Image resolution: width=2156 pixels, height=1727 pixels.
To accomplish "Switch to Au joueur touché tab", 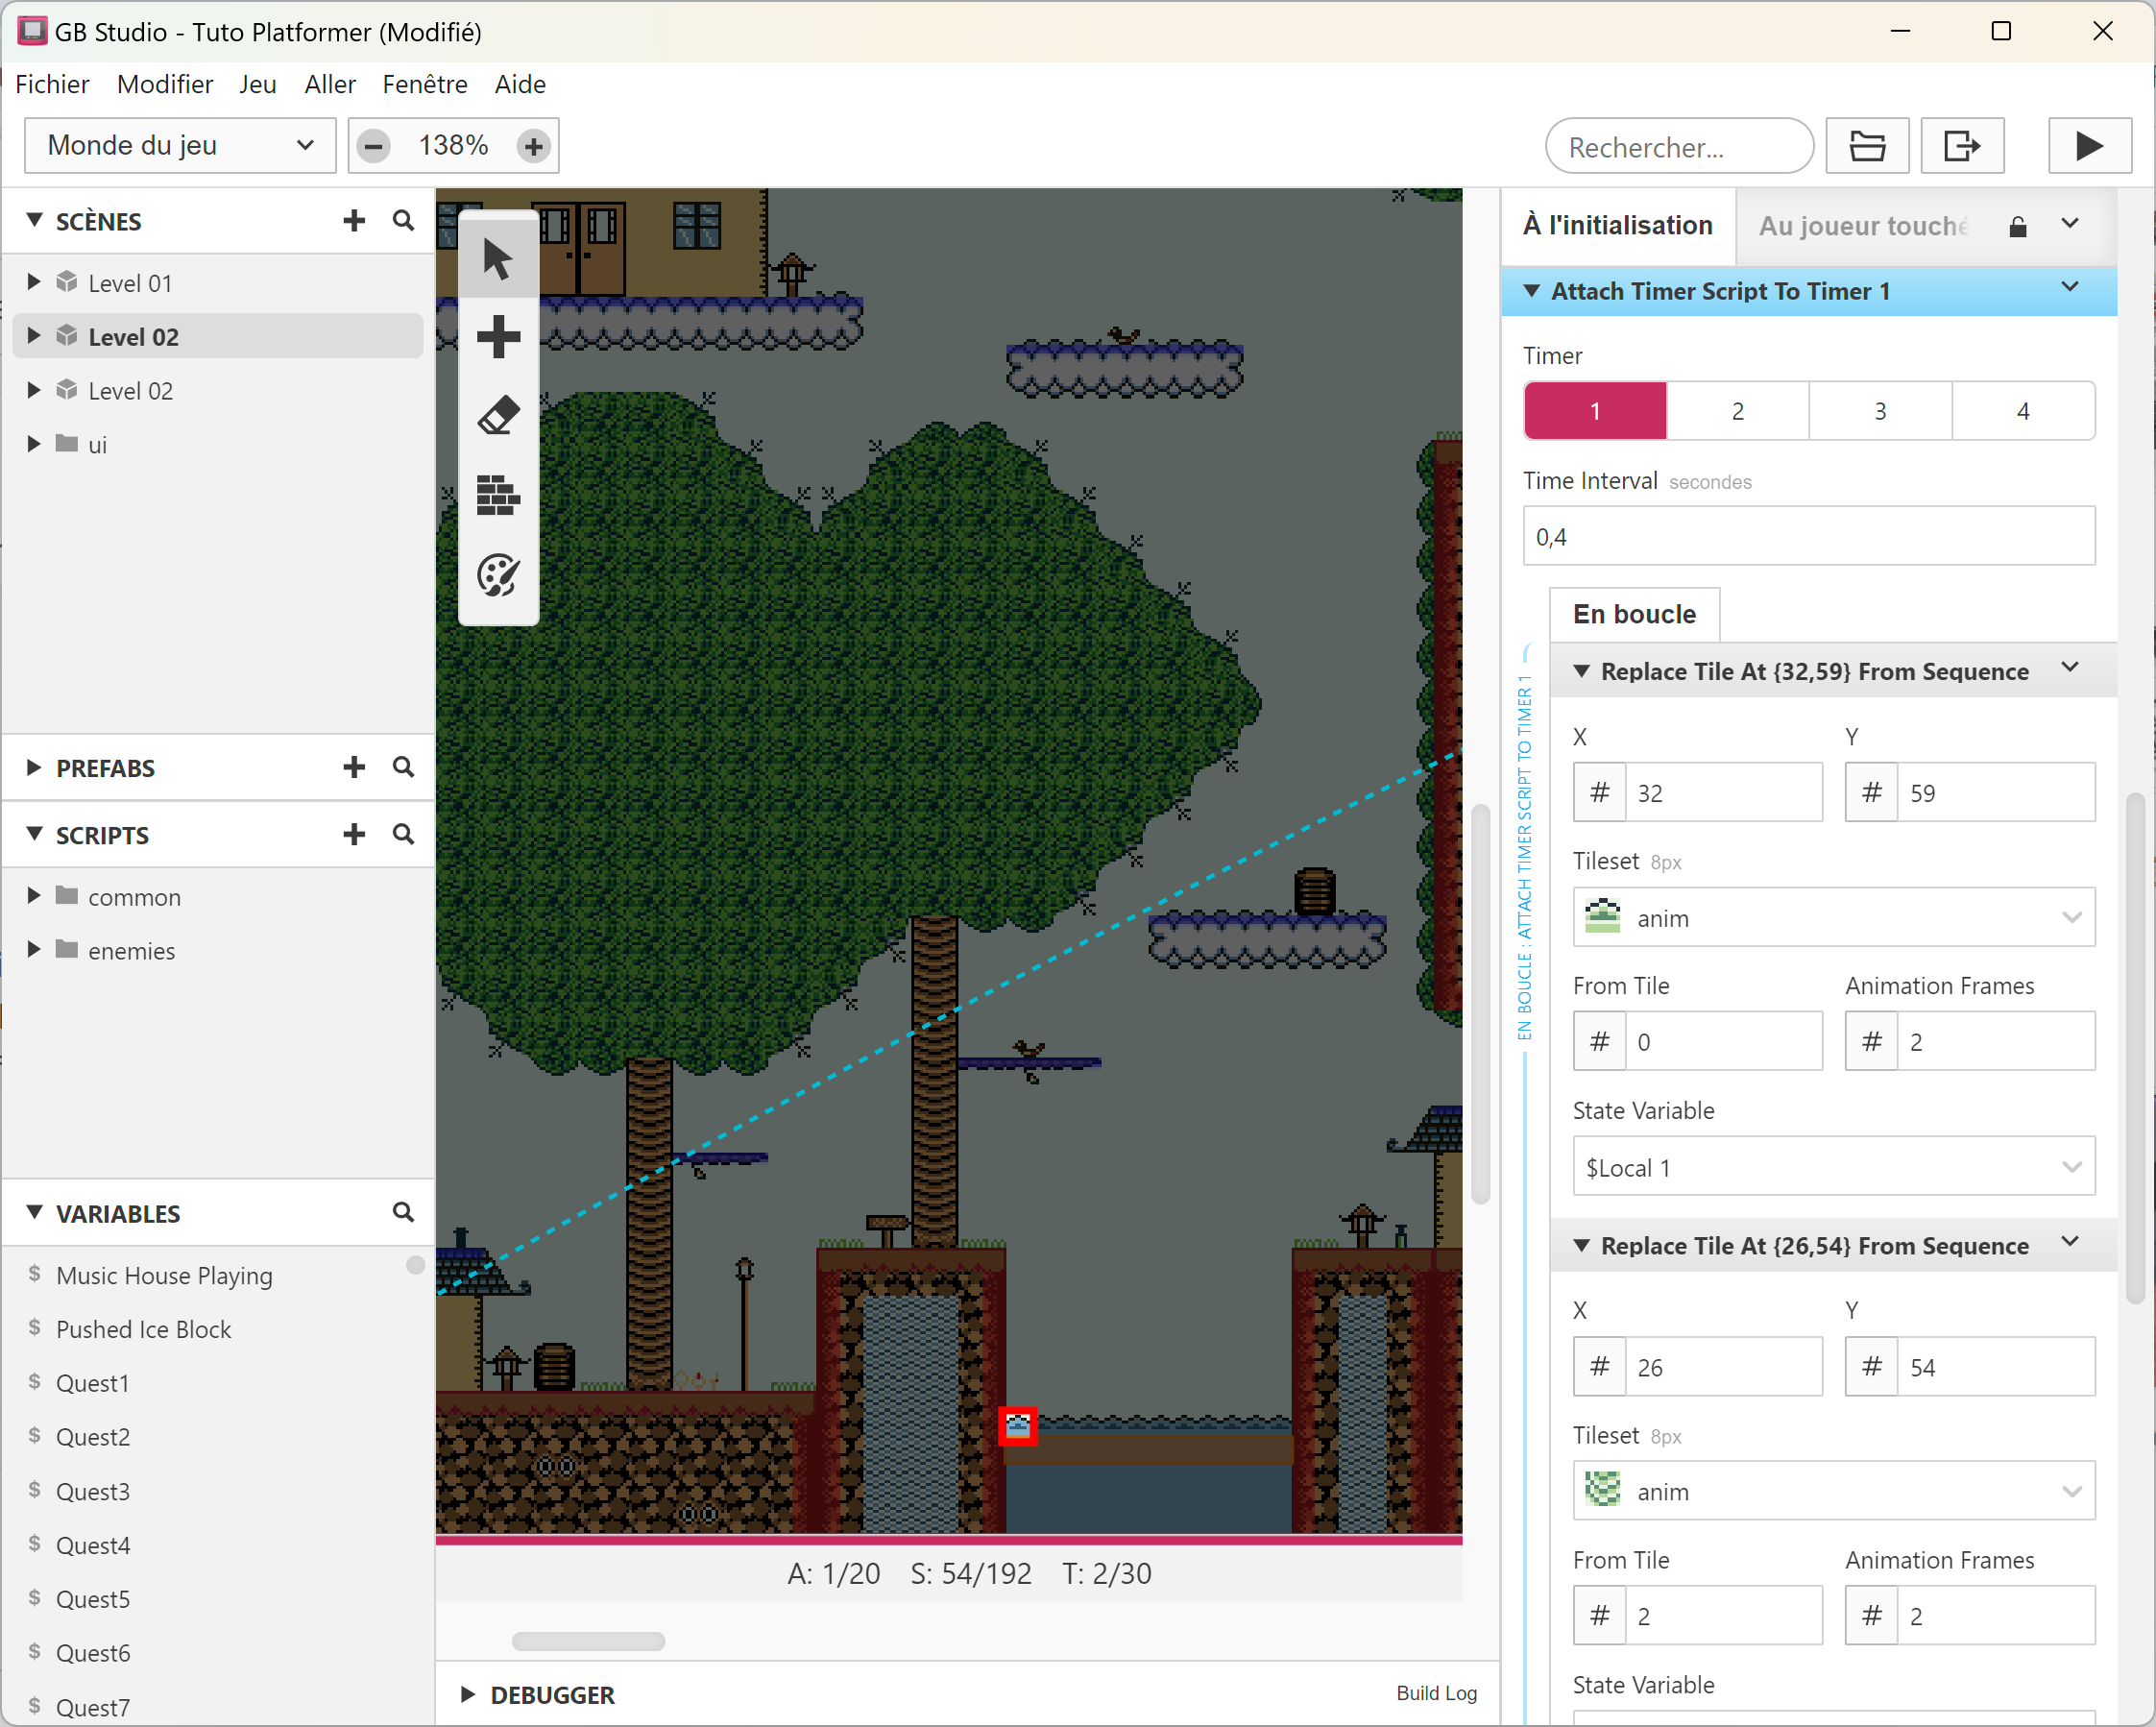I will point(1863,226).
